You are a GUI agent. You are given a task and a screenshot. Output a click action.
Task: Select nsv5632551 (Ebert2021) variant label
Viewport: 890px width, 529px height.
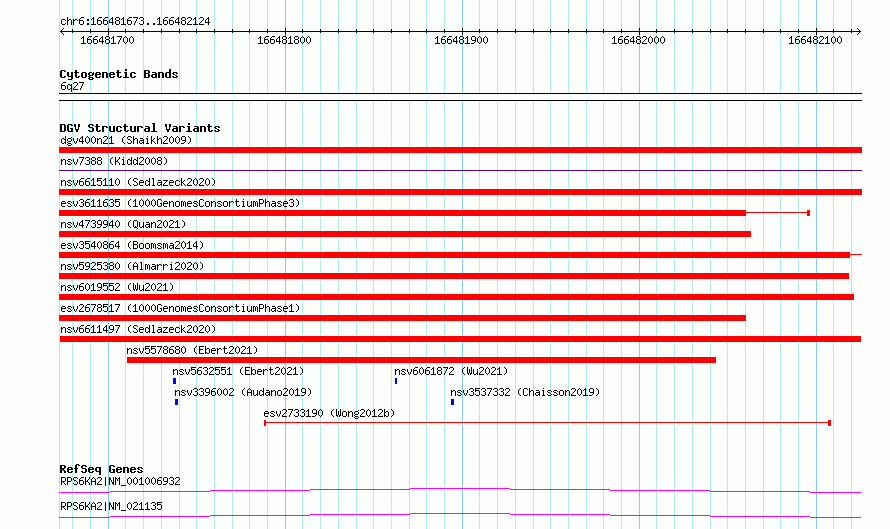click(238, 371)
